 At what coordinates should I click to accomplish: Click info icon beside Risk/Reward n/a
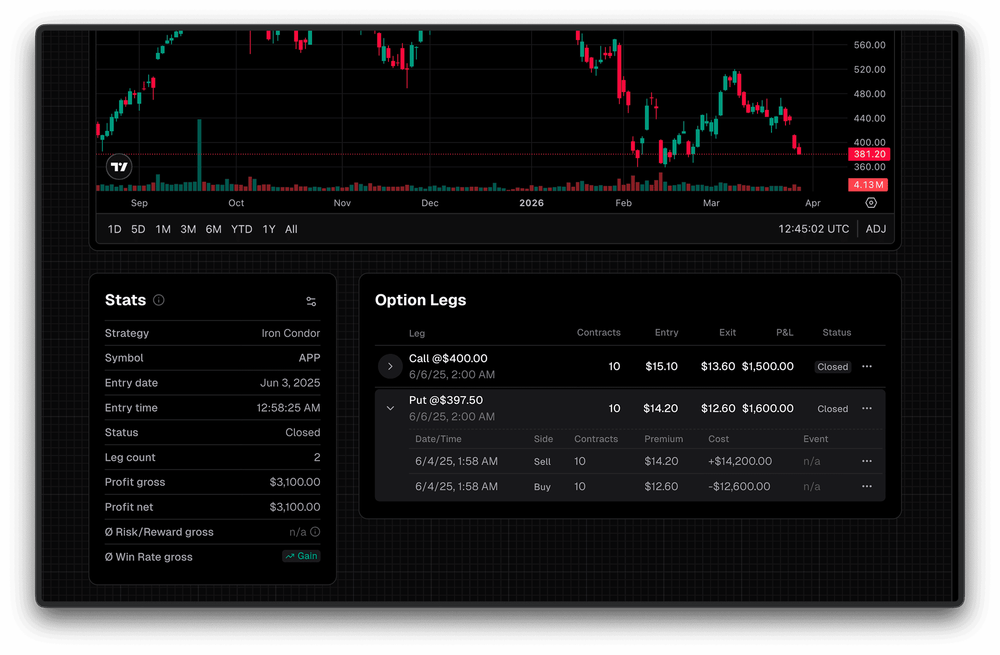[315, 531]
